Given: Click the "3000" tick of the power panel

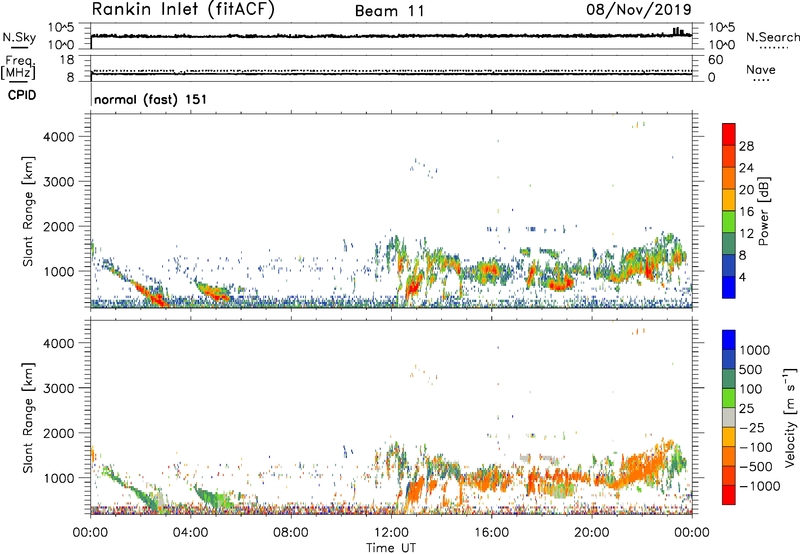Looking at the screenshot, I should (x=59, y=182).
